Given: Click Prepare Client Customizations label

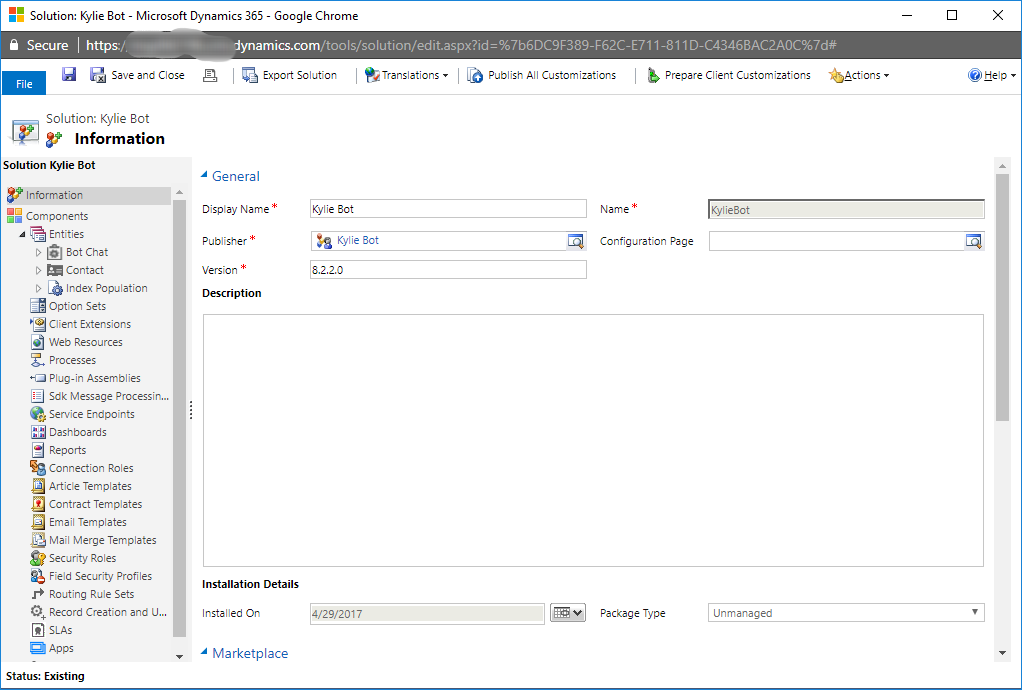Looking at the screenshot, I should (737, 76).
